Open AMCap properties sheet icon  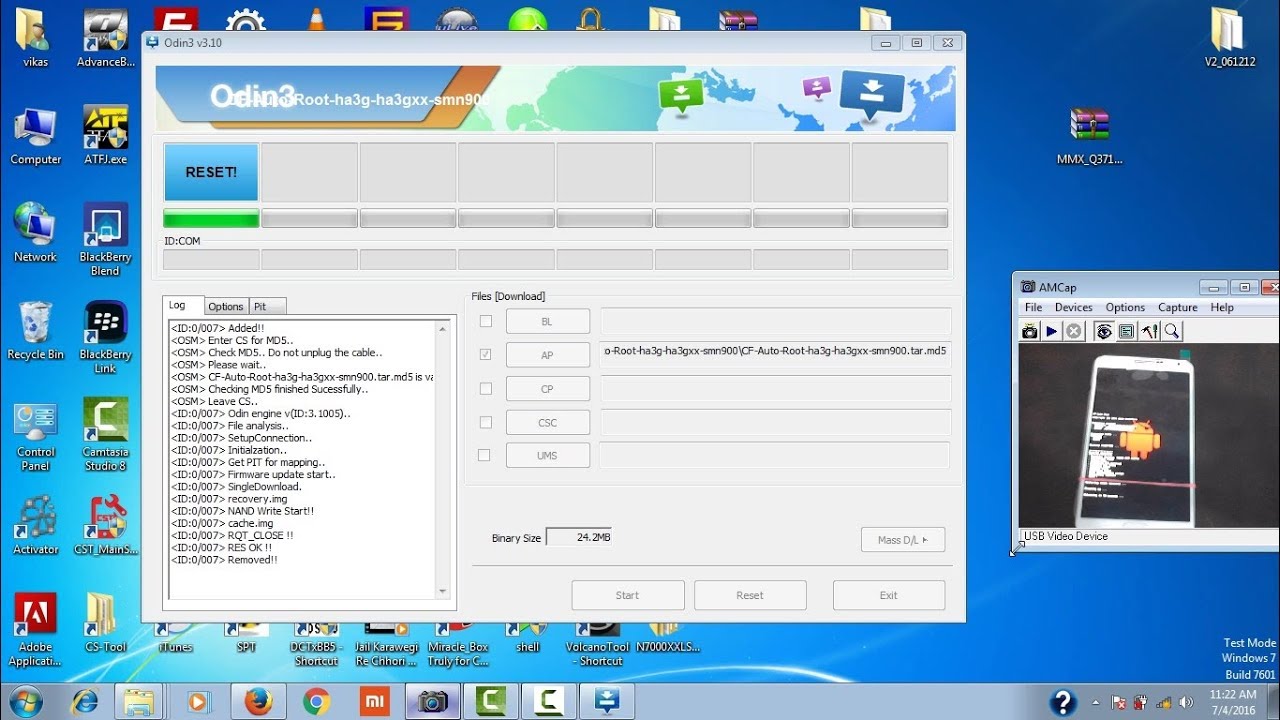[x=1126, y=331]
